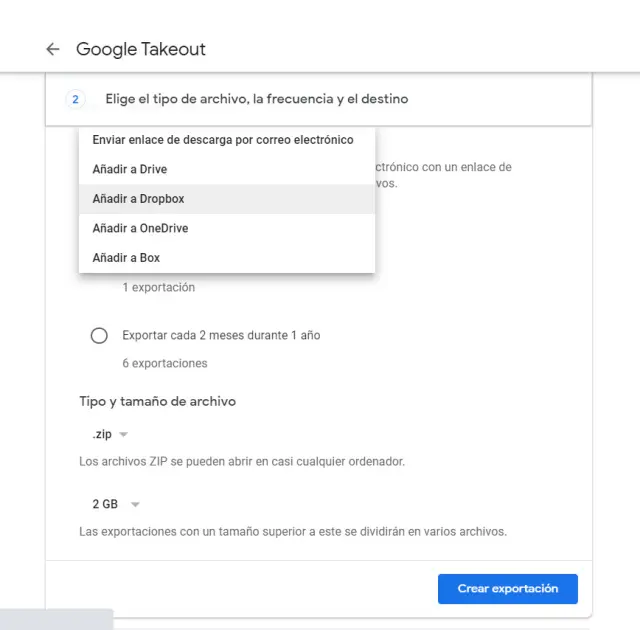Screen dimensions: 640x630
Task: Click the .zip dropdown arrow
Action: point(124,435)
